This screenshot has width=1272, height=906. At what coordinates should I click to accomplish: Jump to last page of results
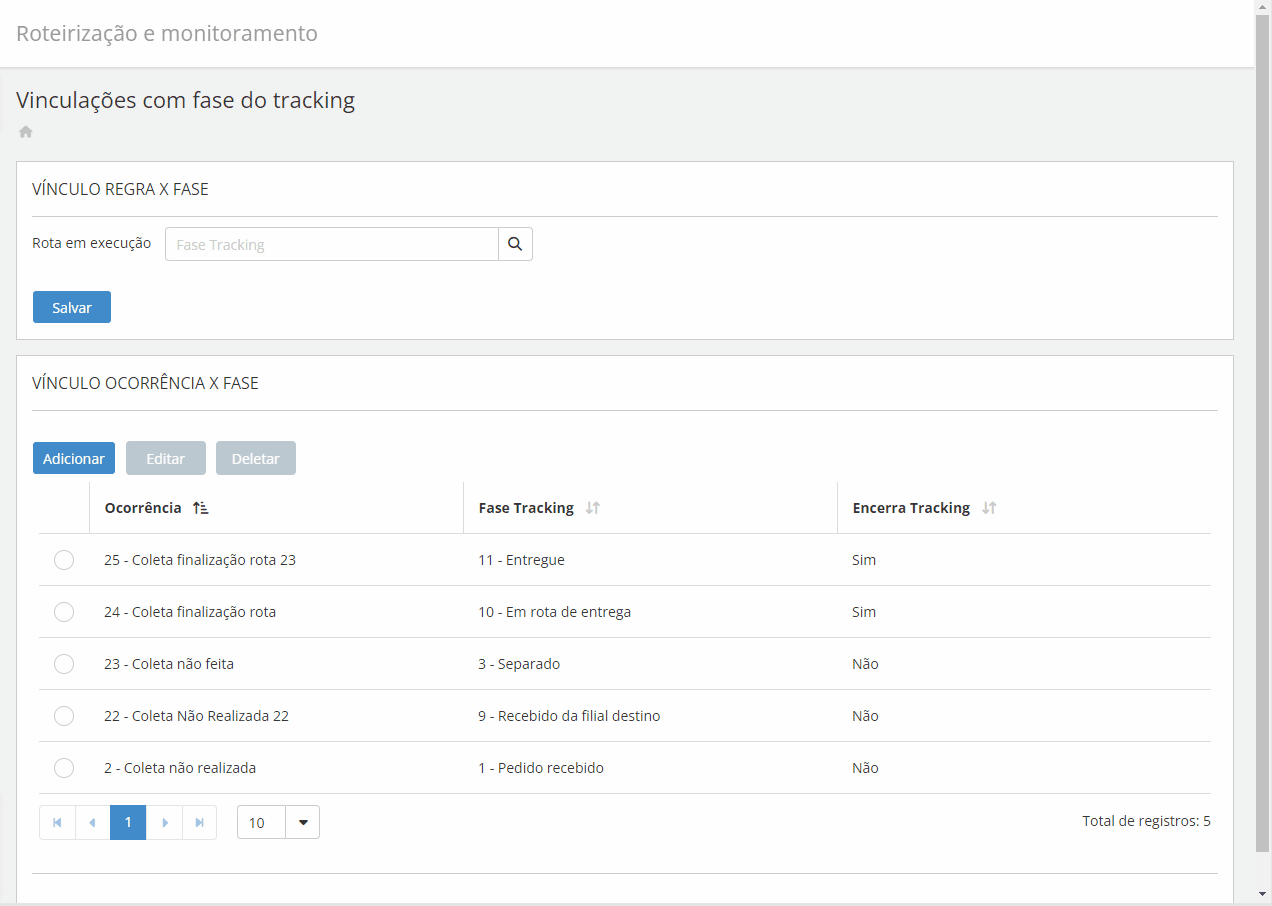[x=200, y=822]
